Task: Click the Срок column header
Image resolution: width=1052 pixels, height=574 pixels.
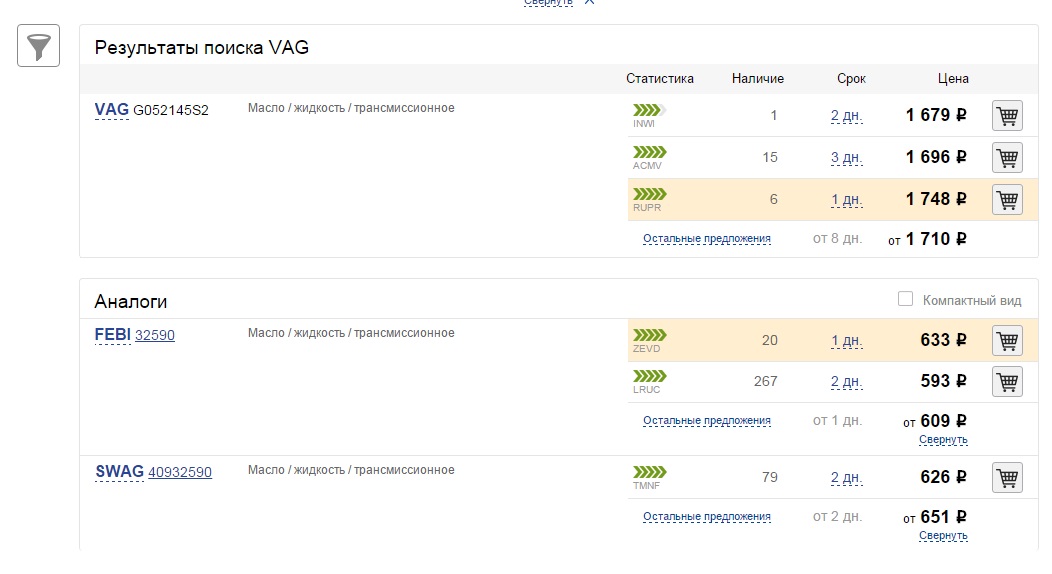Action: pos(851,78)
